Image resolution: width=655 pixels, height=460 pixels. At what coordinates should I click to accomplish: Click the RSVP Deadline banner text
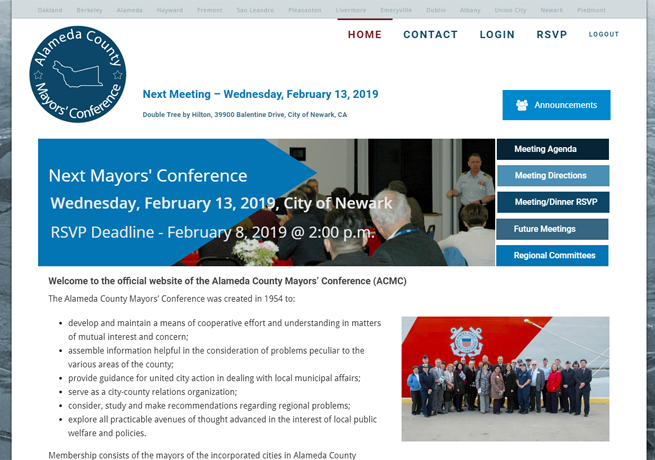(x=212, y=232)
